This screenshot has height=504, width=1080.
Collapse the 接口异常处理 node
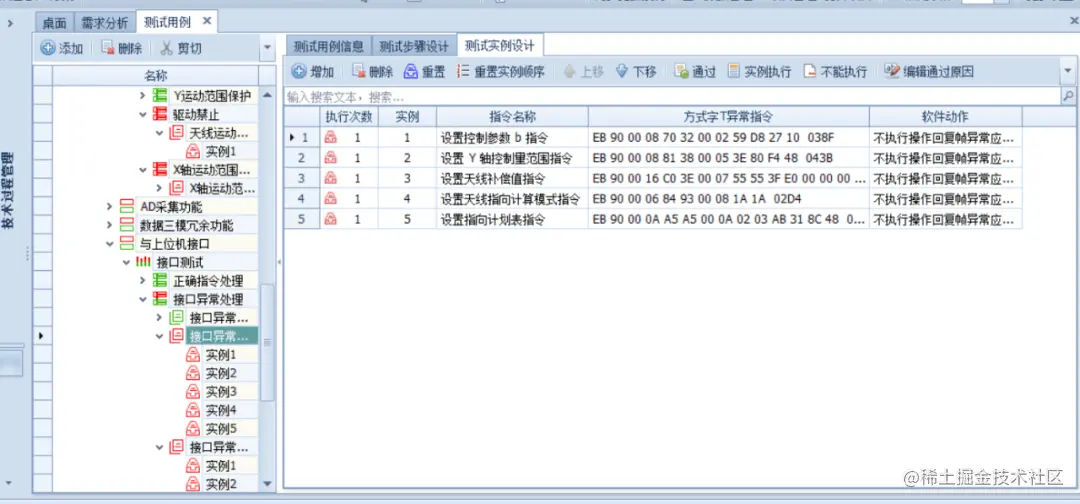143,300
